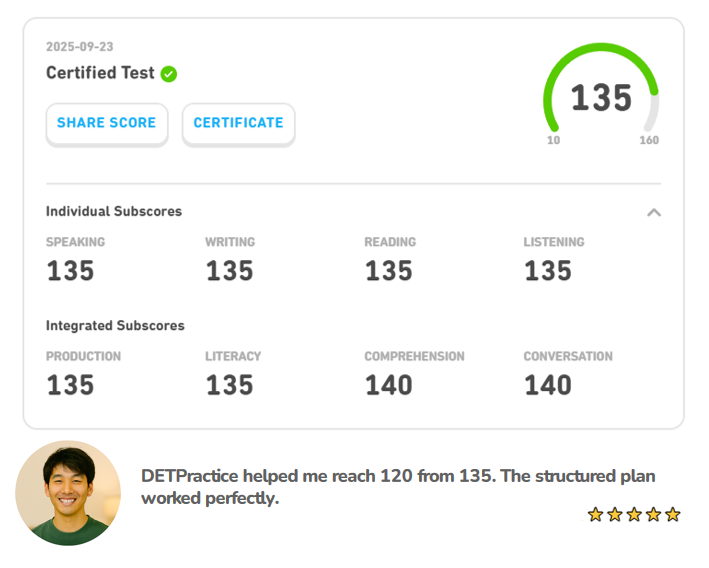Click the green certified checkmark icon

coord(169,73)
